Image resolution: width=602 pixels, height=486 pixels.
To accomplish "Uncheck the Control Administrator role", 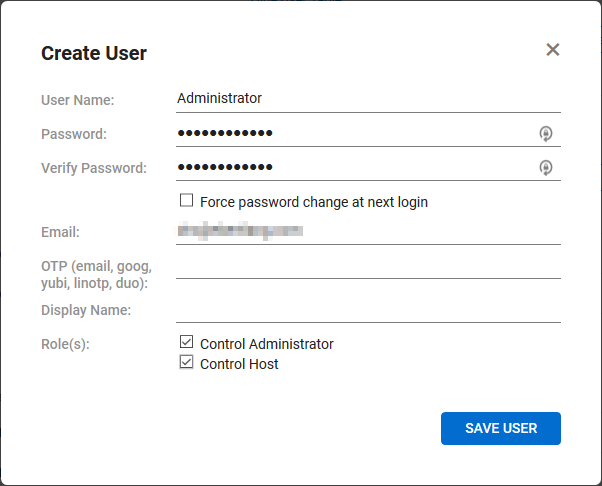I will click(x=186, y=343).
